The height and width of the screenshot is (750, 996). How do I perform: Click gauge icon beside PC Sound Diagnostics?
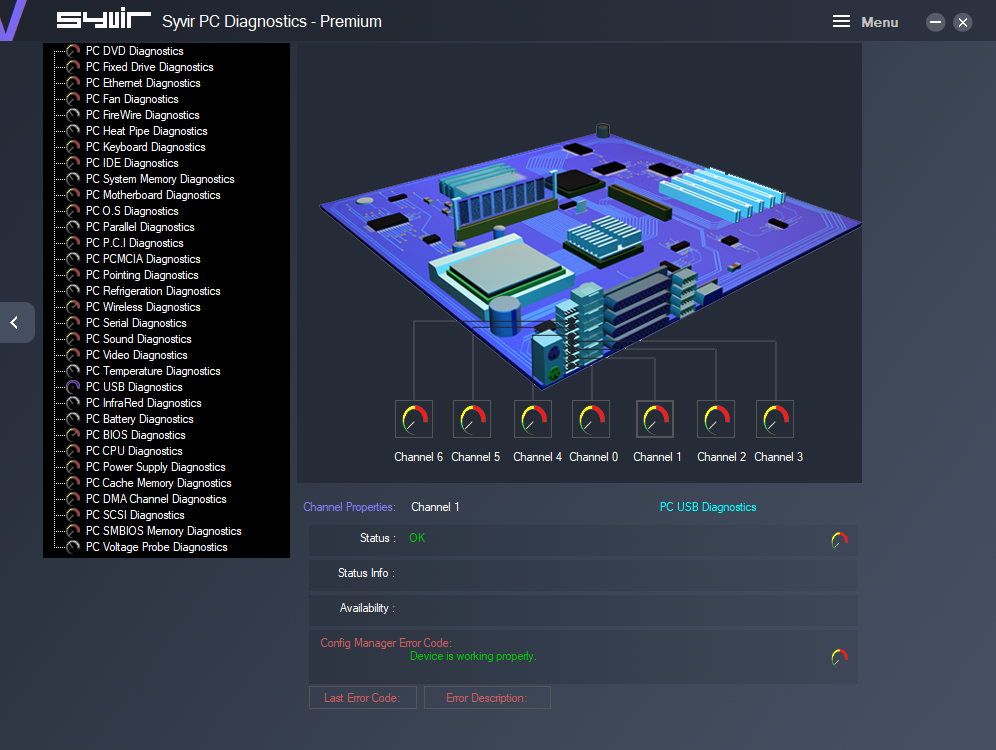pos(74,339)
